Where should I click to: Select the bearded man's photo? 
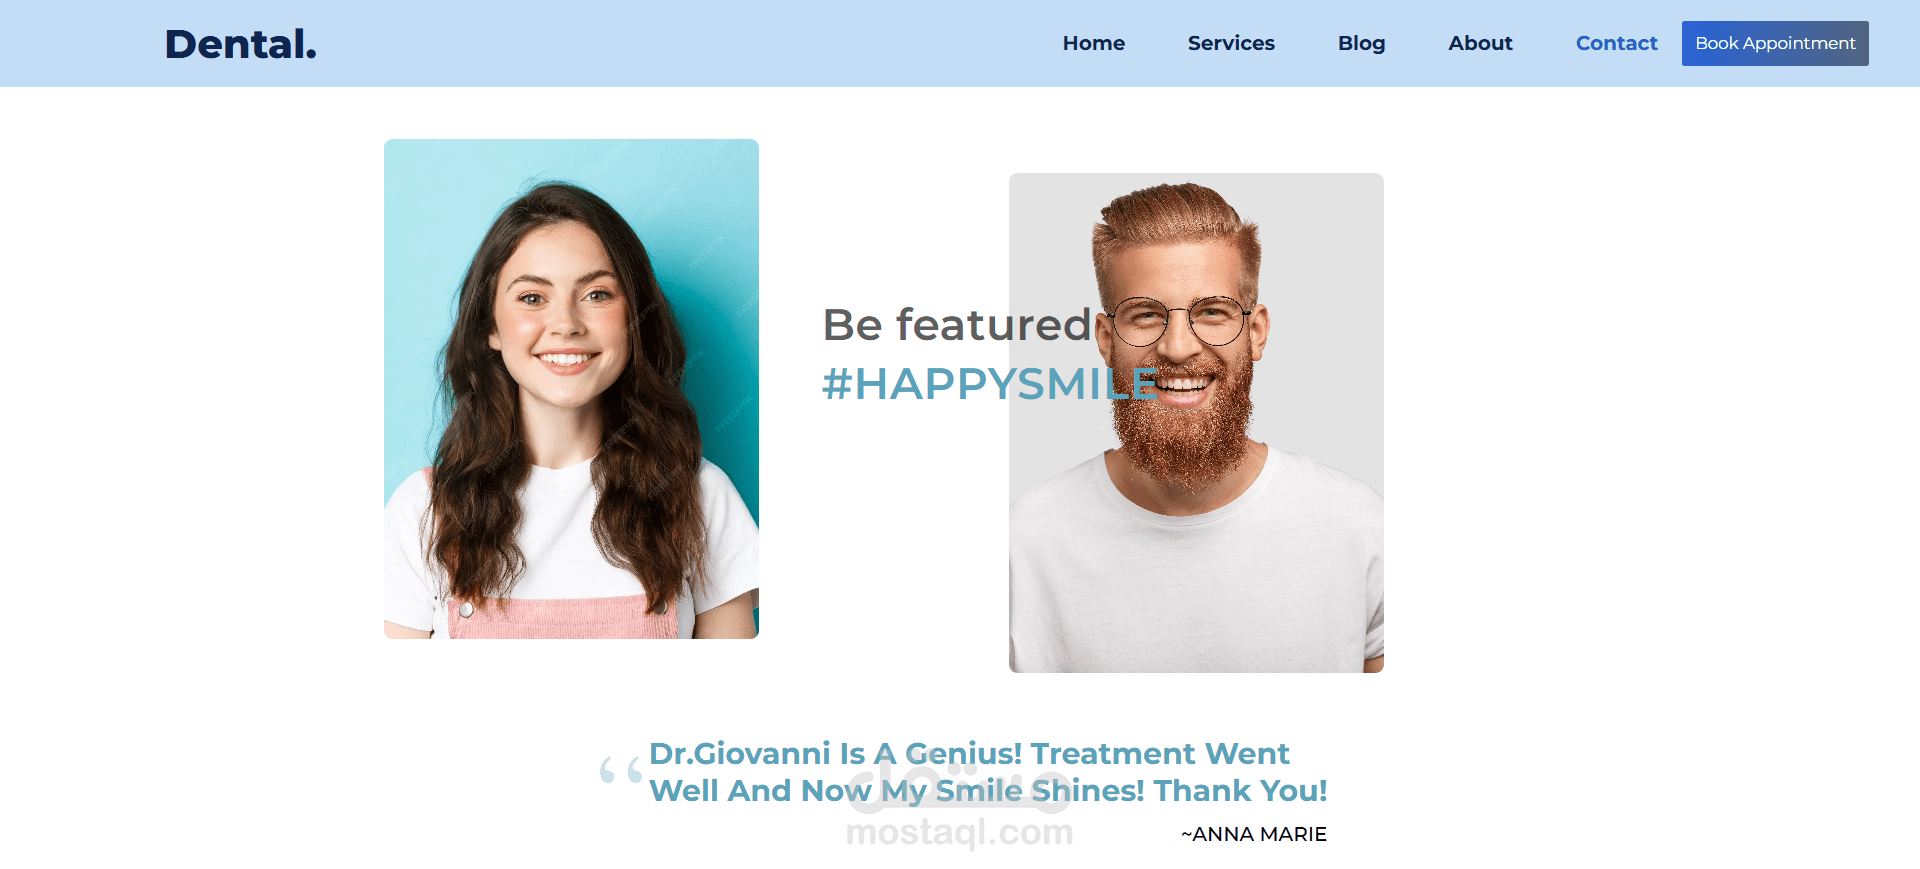pos(1196,423)
